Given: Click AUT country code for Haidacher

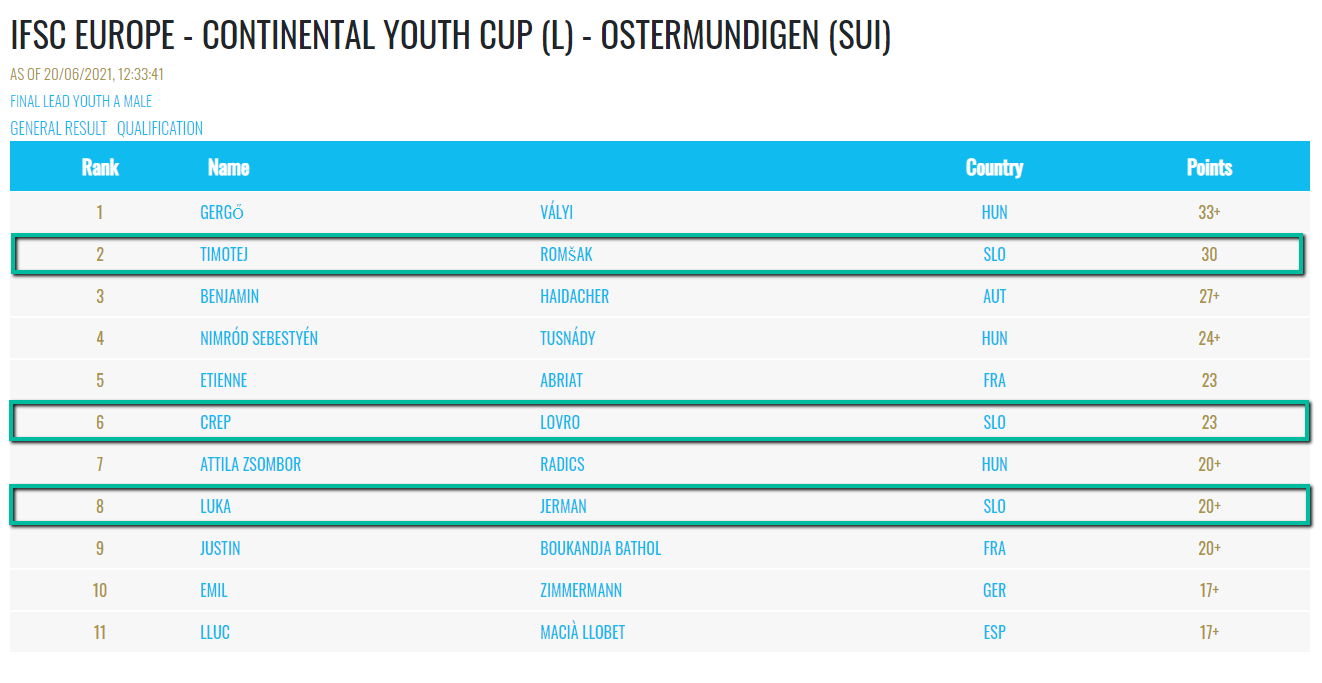Looking at the screenshot, I should click(x=994, y=296).
